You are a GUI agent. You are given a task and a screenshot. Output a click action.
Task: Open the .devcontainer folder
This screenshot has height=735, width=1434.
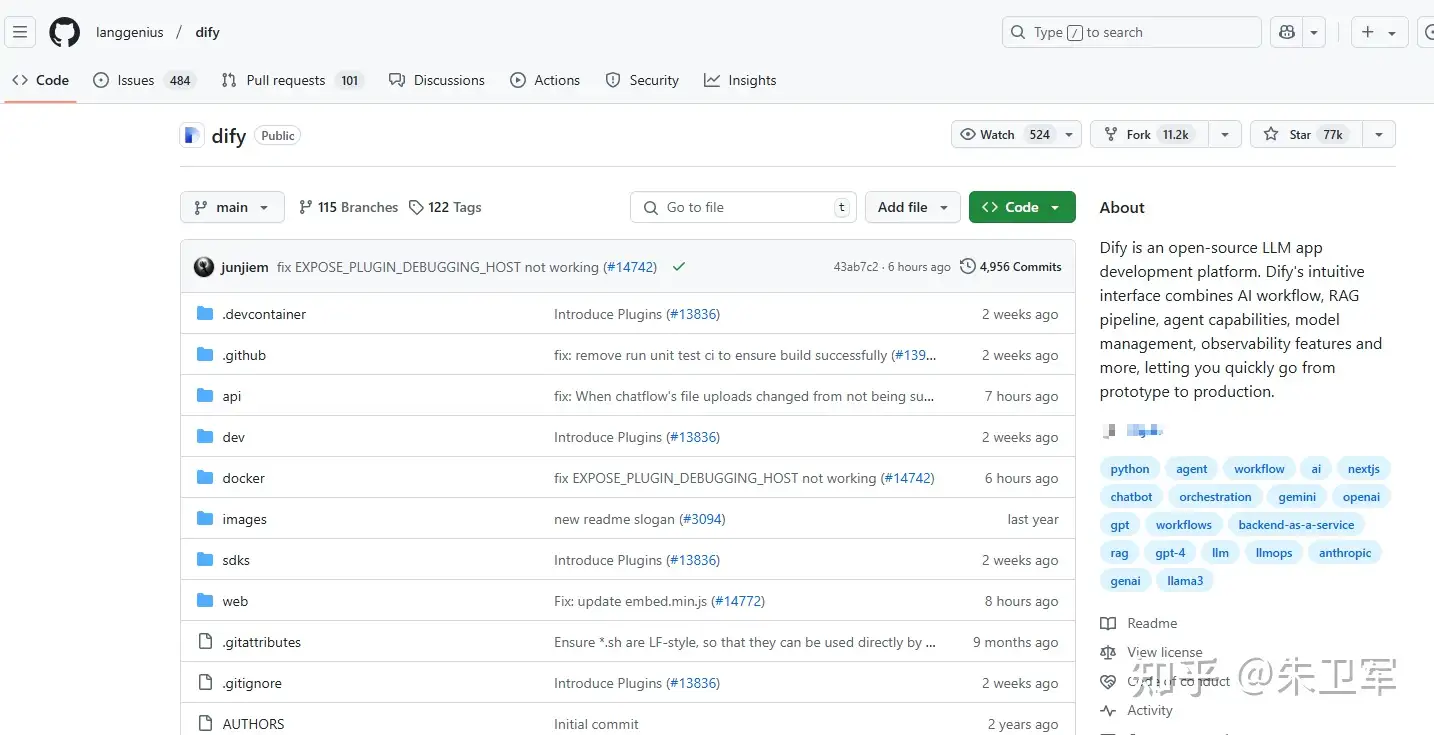click(264, 314)
